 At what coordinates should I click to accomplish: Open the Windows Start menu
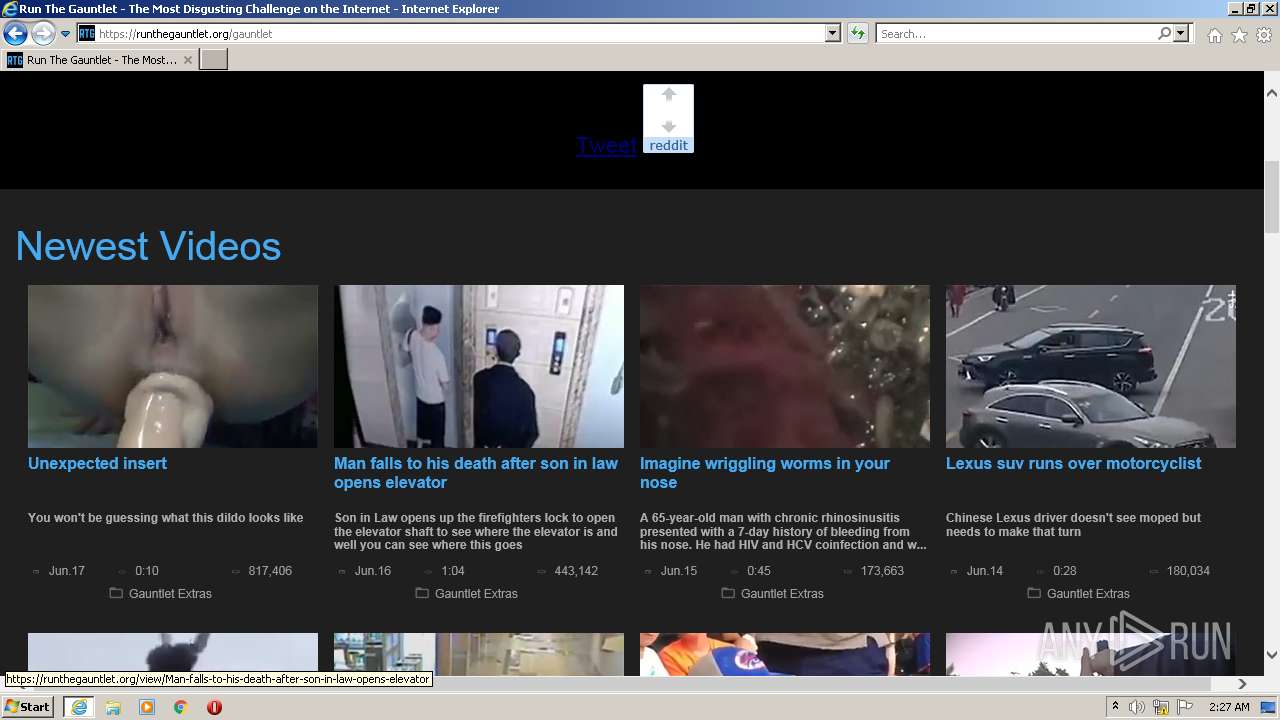[x=27, y=707]
